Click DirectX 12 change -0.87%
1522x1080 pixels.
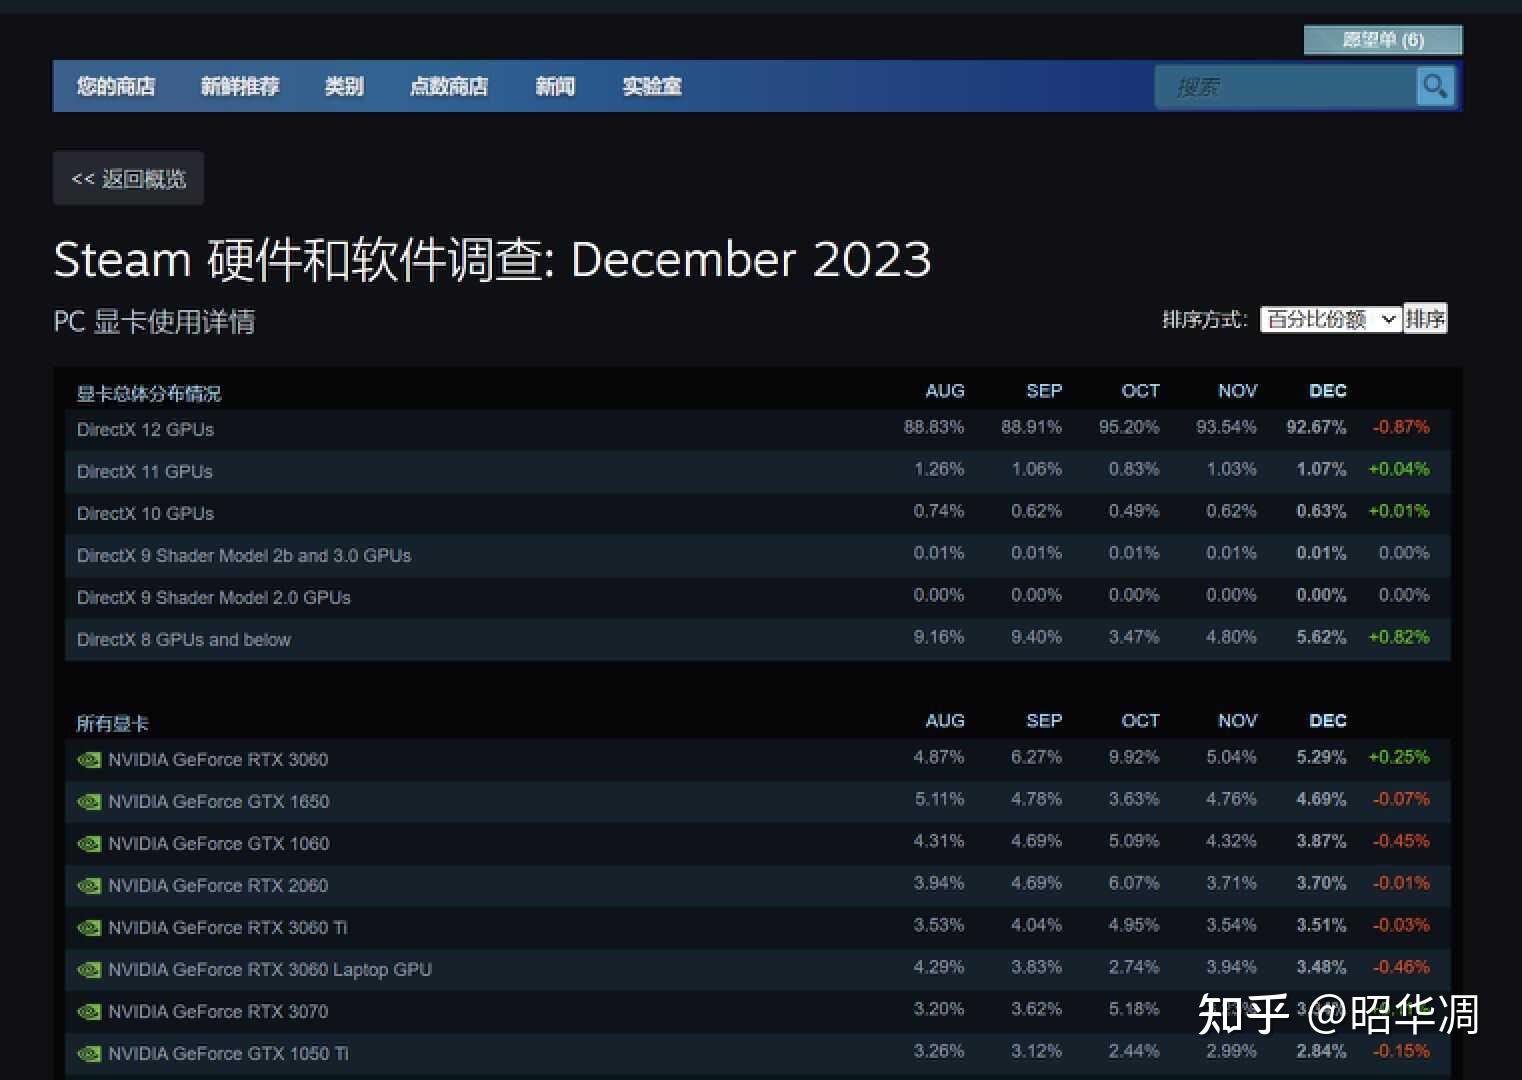point(1401,427)
